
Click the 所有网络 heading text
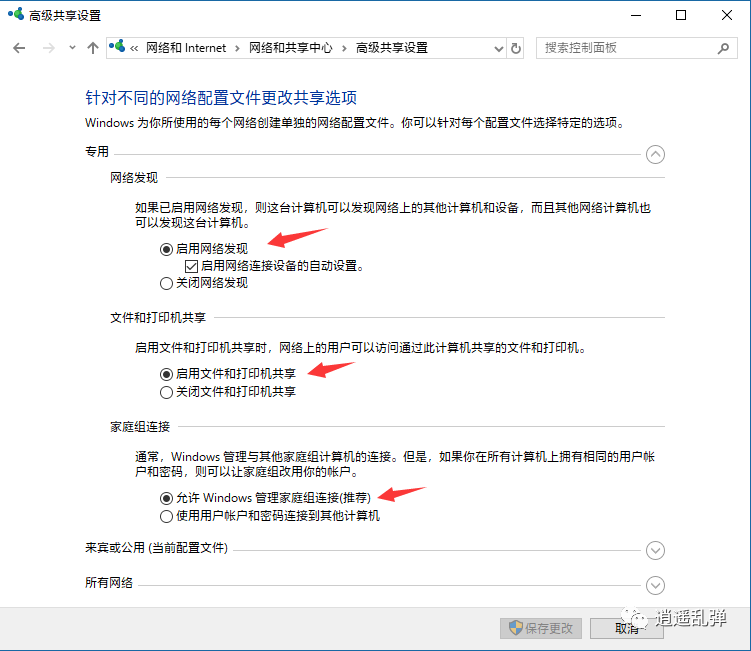109,582
